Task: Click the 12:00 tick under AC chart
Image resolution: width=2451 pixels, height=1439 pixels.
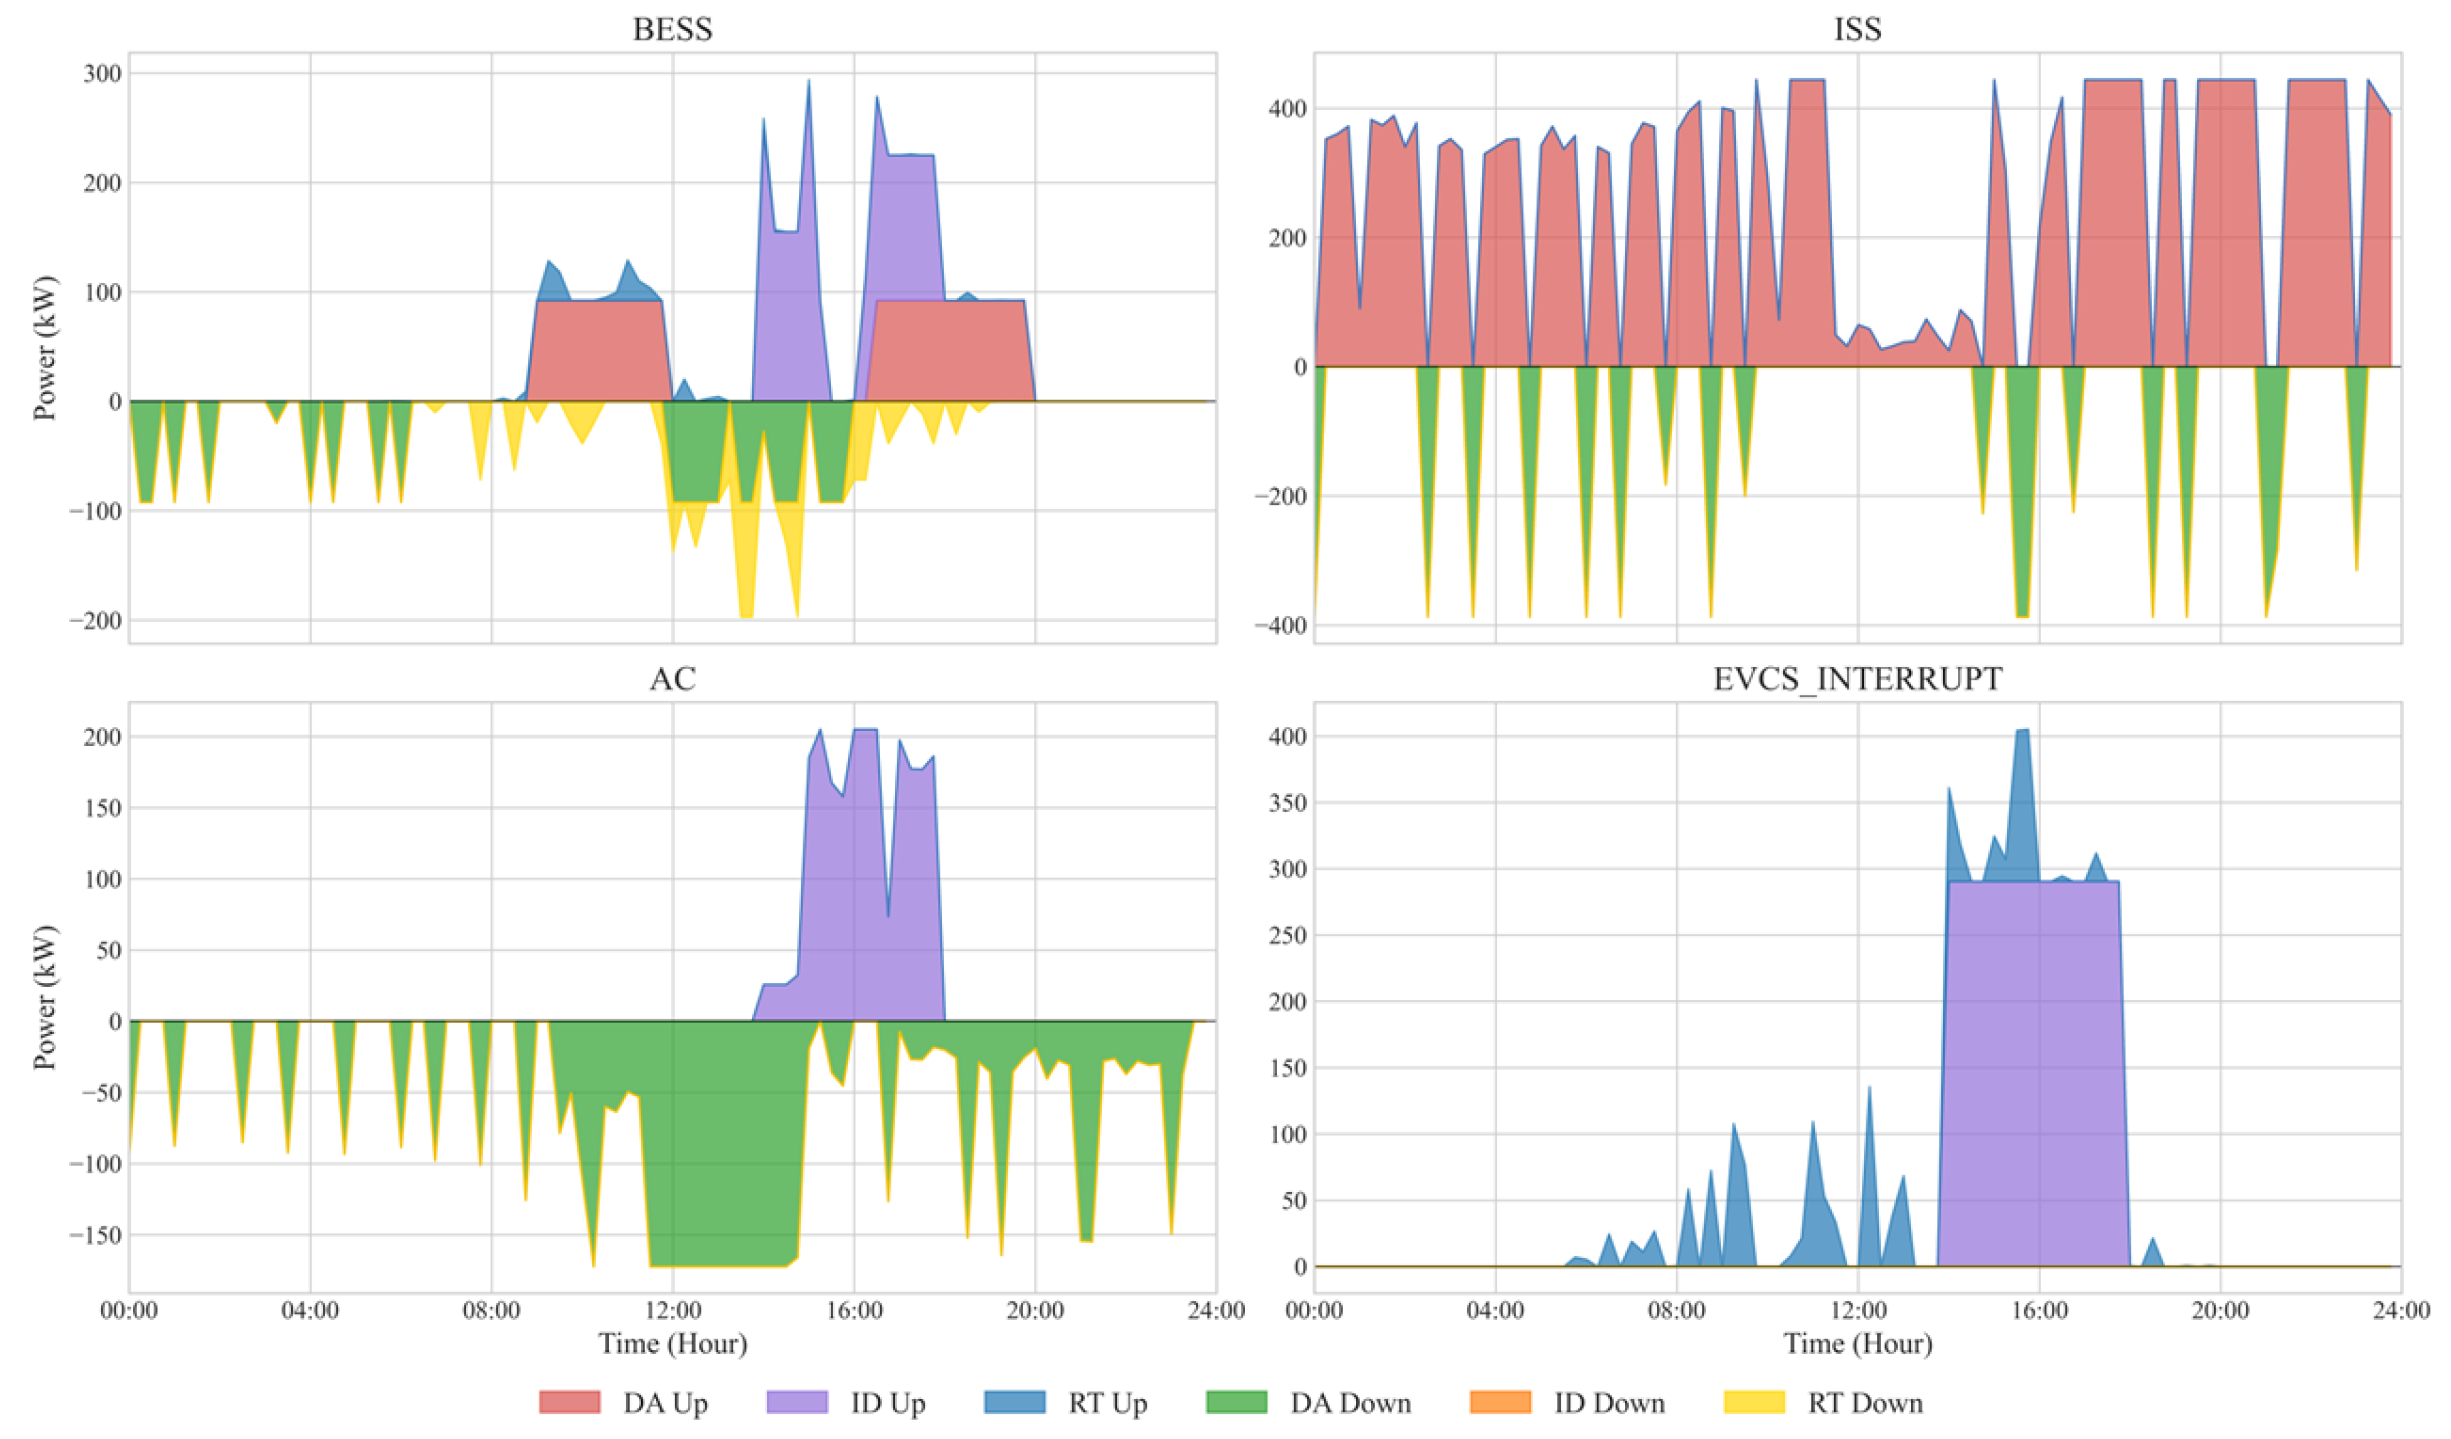Action: coord(672,1310)
